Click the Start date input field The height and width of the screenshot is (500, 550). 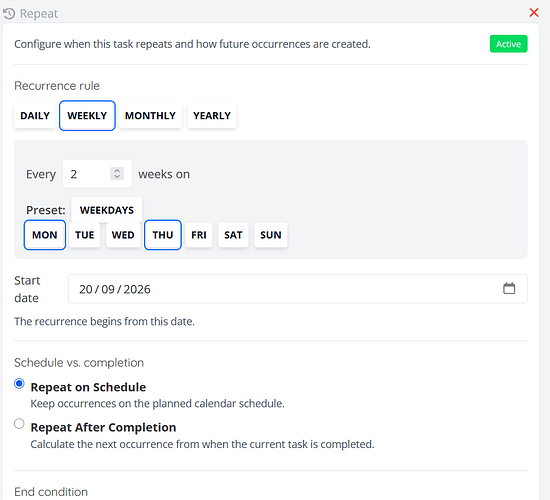click(297, 289)
